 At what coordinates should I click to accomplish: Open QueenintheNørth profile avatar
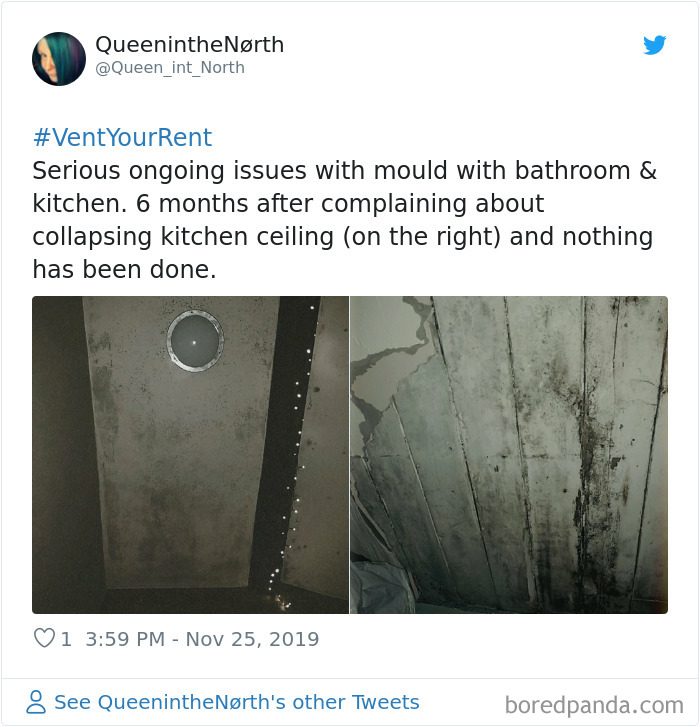coord(59,59)
